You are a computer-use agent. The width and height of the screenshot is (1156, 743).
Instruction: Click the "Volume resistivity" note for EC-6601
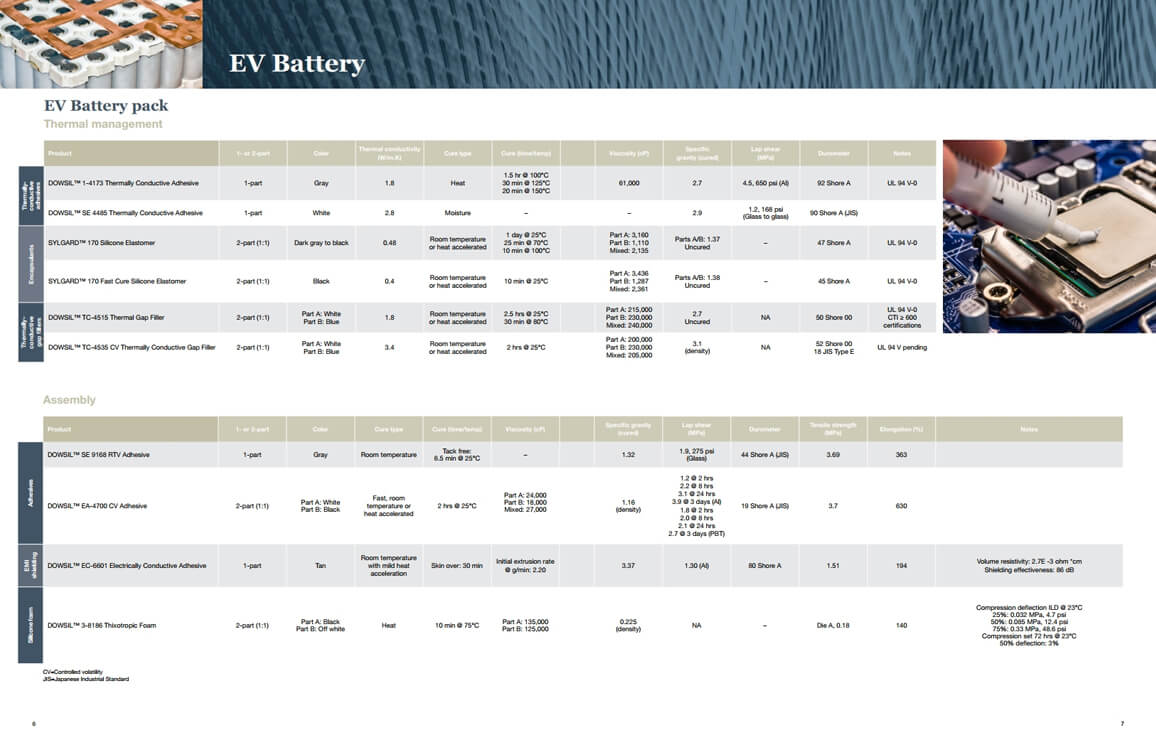1029,562
